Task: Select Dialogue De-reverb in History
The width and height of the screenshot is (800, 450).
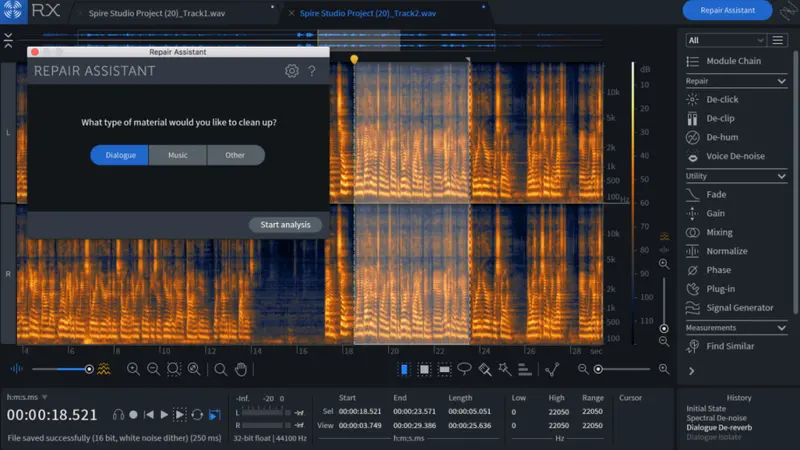Action: click(719, 428)
